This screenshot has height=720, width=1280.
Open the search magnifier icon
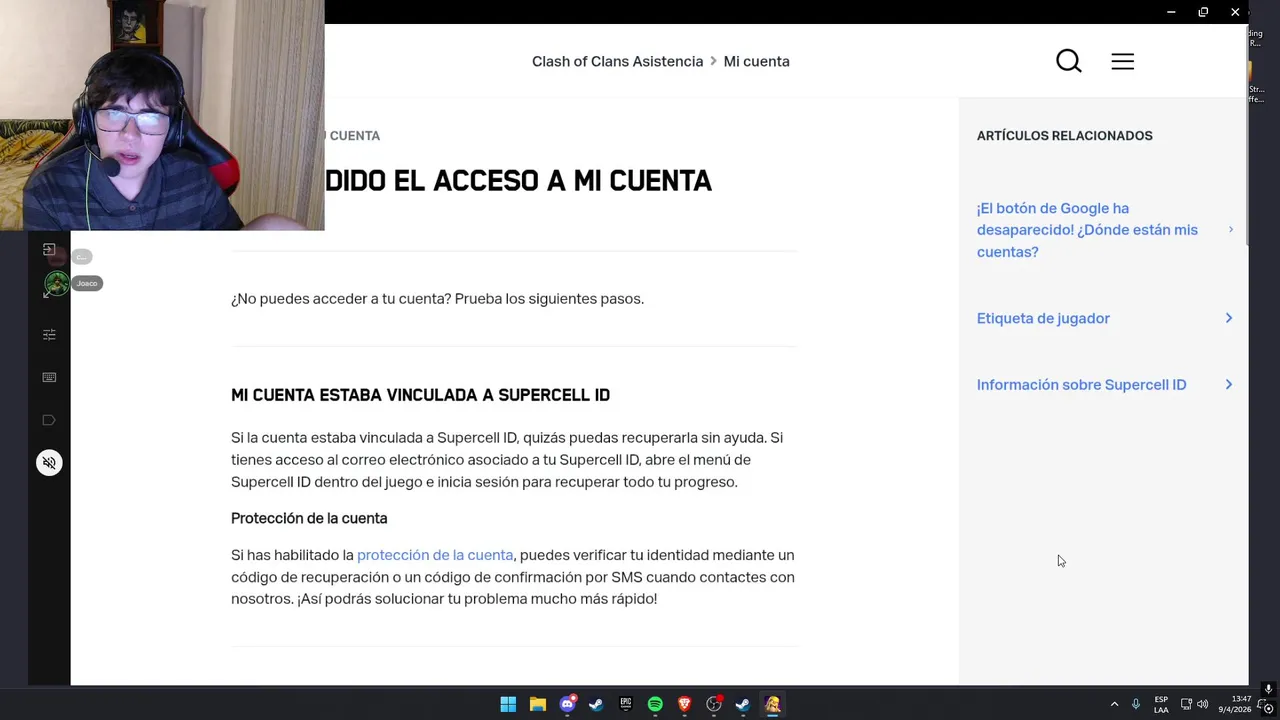point(1069,61)
